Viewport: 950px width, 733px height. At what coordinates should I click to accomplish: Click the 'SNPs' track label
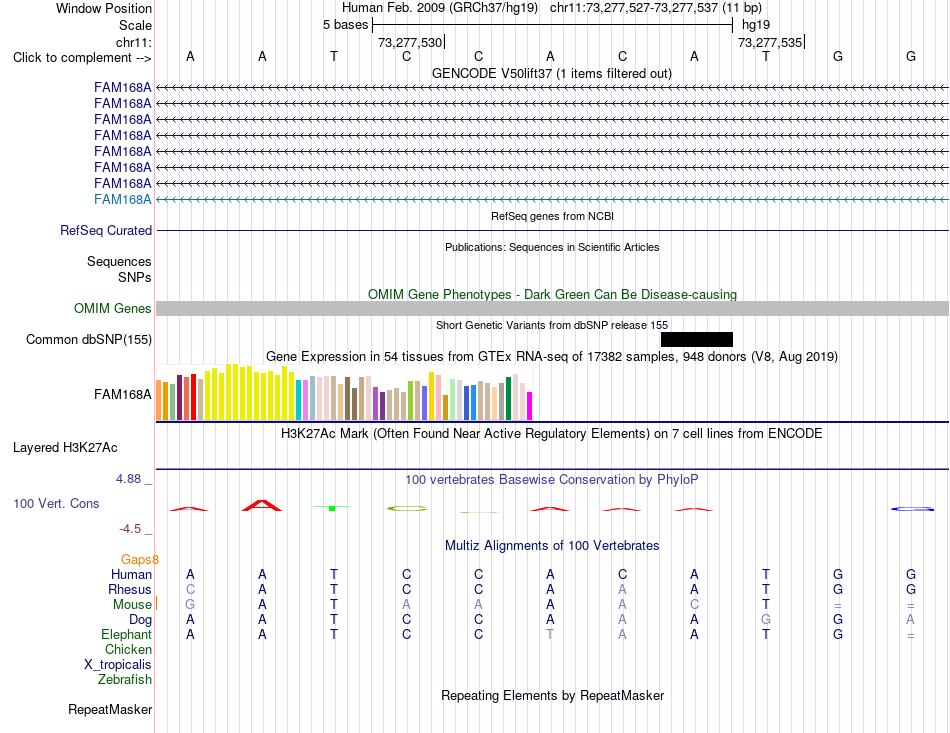(x=135, y=277)
